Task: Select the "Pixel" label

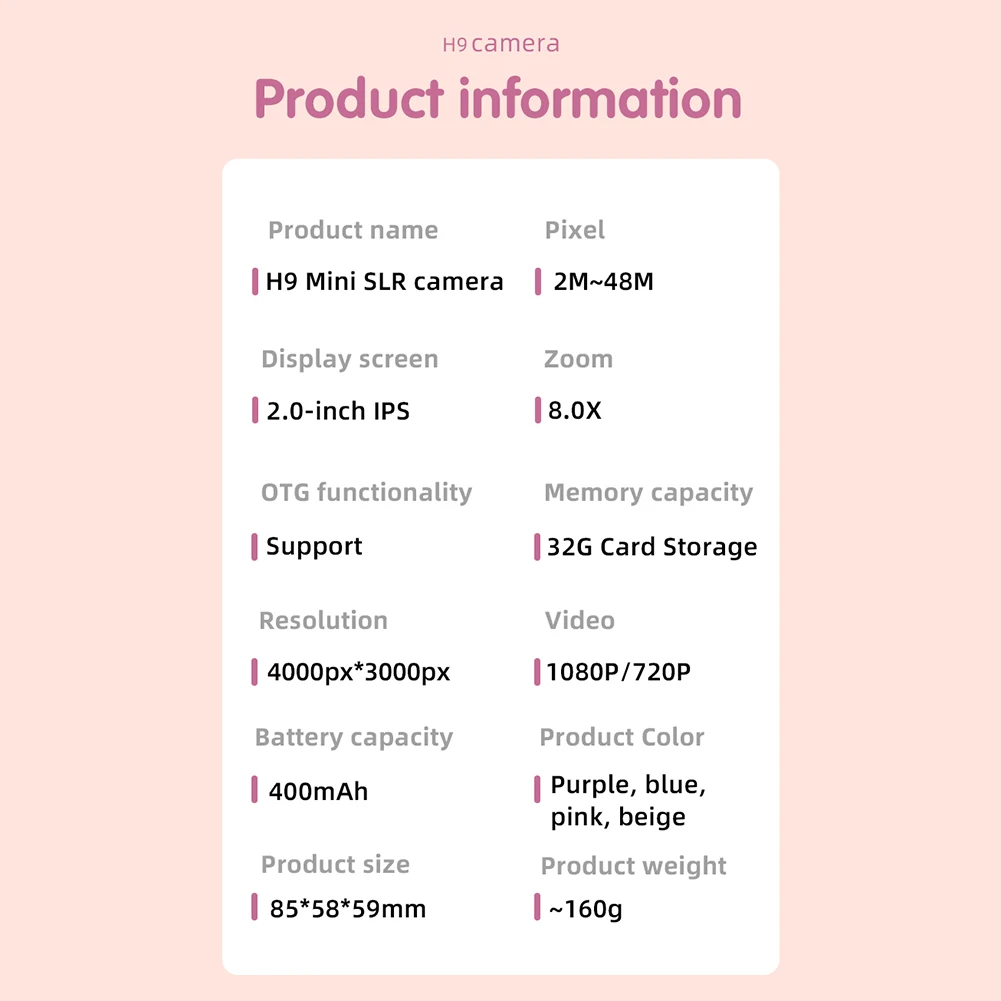Action: tap(575, 230)
